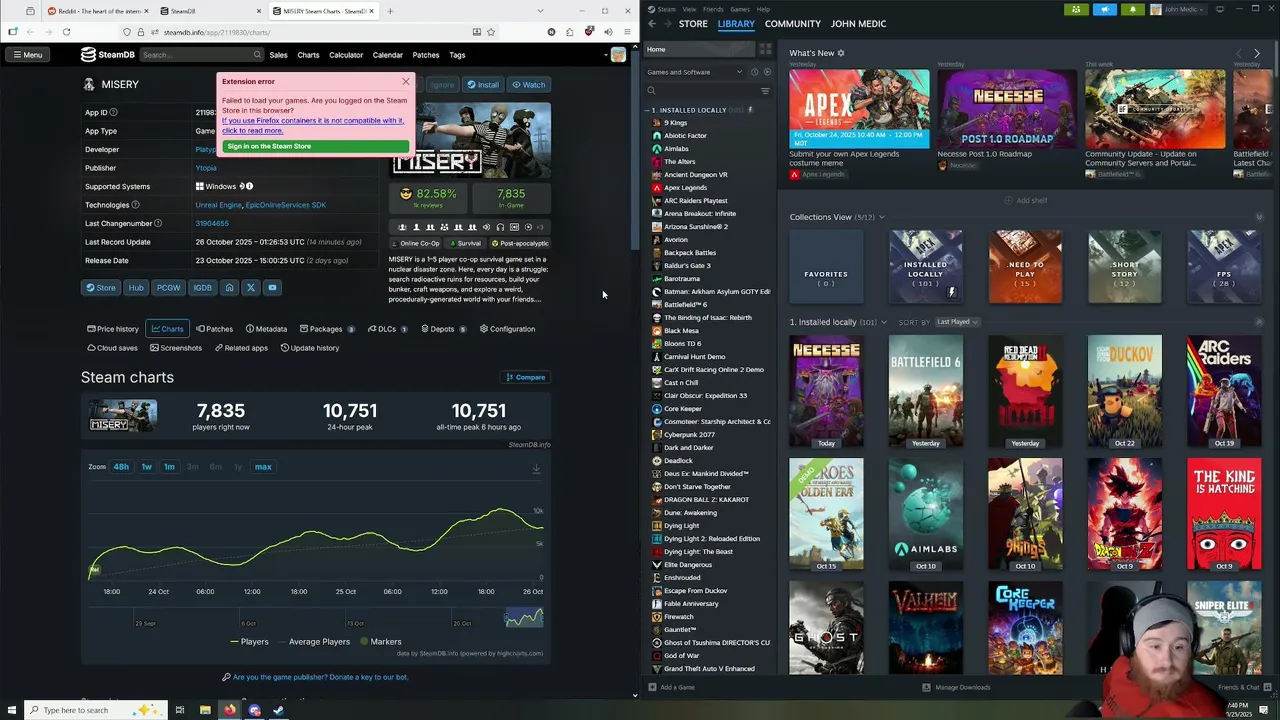This screenshot has height=720, width=1280.
Task: Toggle the Average Players series in legend
Action: click(313, 642)
